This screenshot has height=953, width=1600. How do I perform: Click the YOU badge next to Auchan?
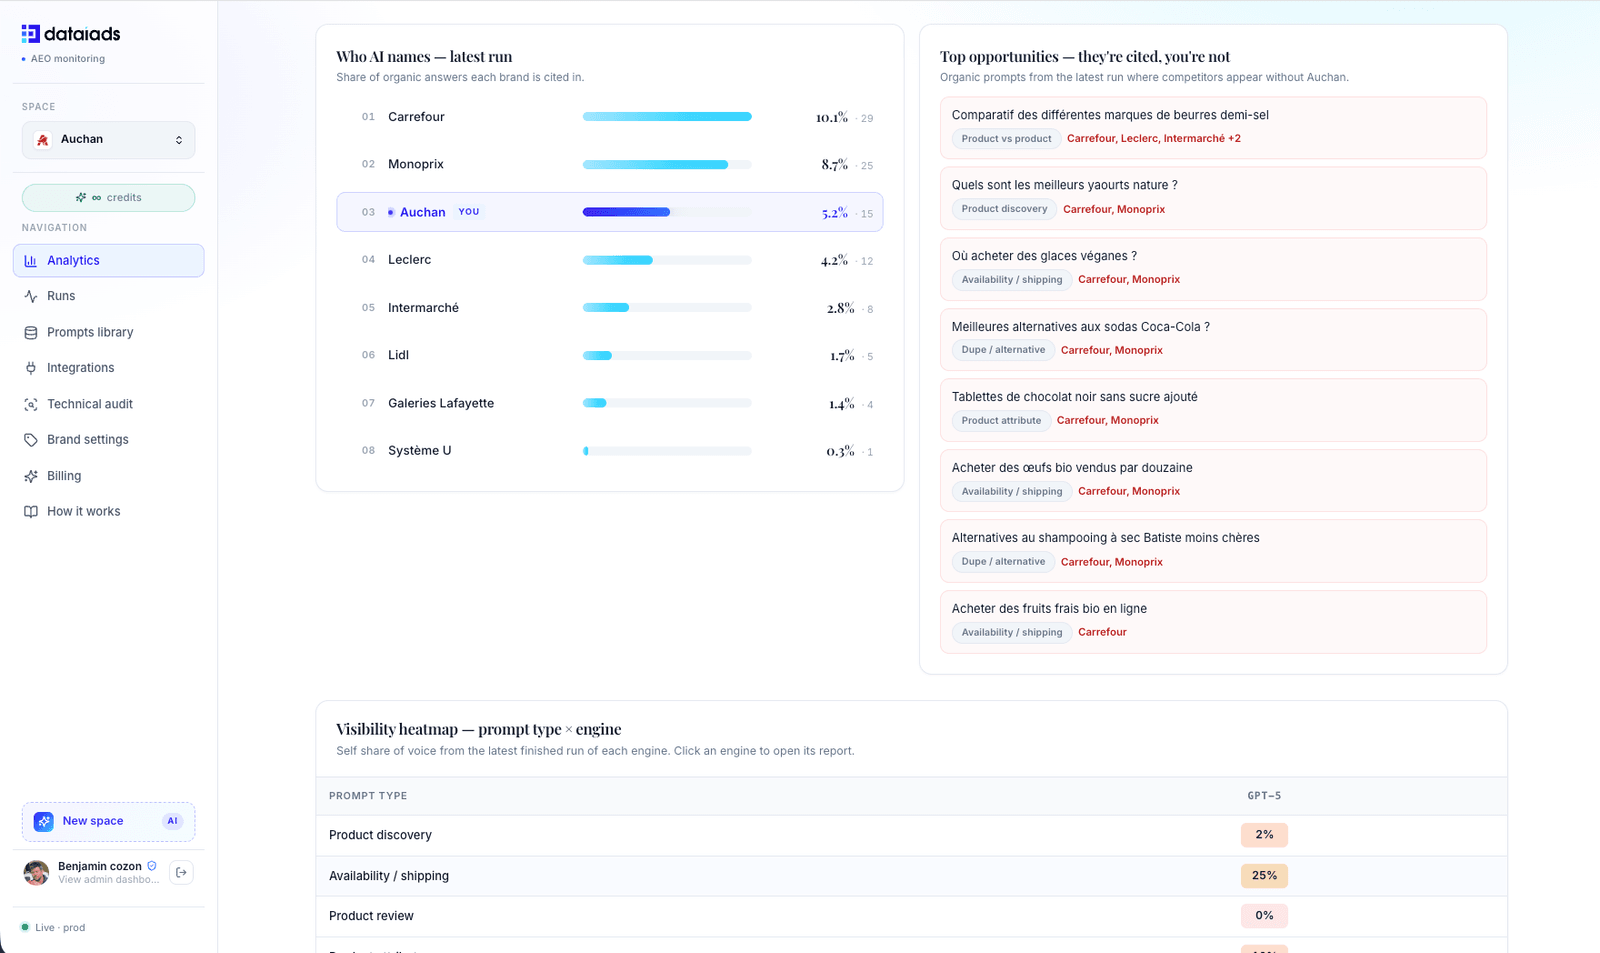[469, 212]
